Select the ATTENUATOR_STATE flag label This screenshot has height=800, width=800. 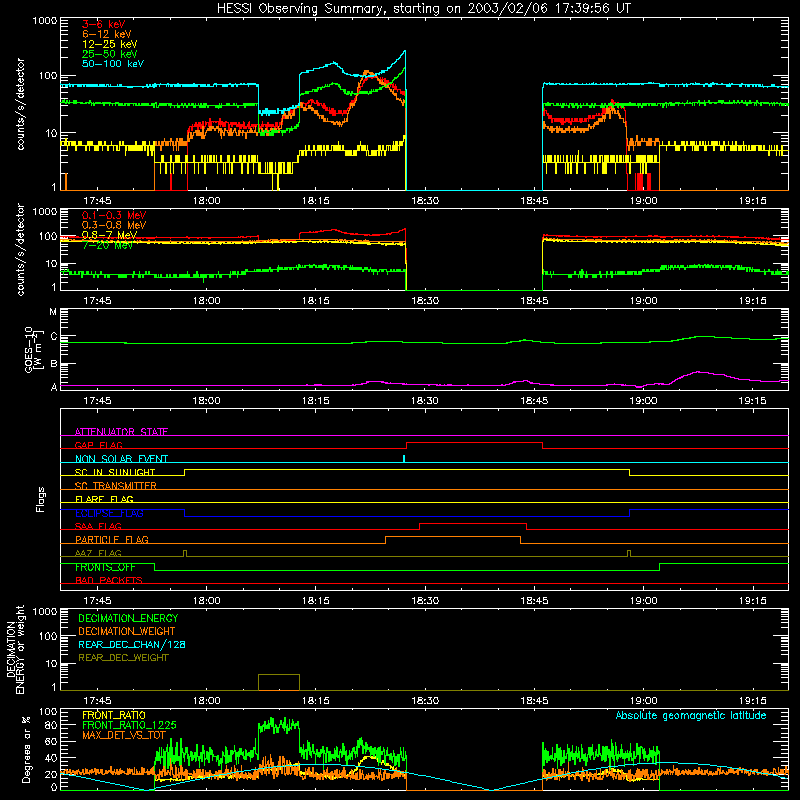coord(121,432)
